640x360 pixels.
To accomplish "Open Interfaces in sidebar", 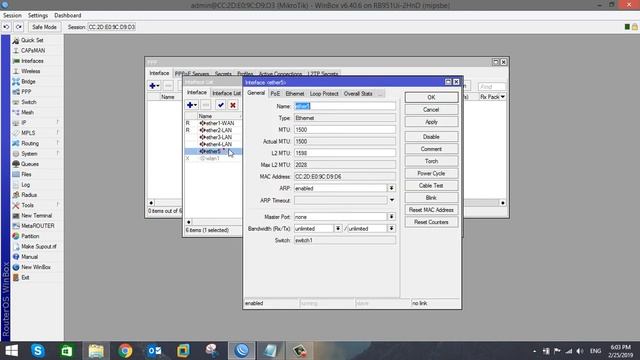I will point(32,61).
